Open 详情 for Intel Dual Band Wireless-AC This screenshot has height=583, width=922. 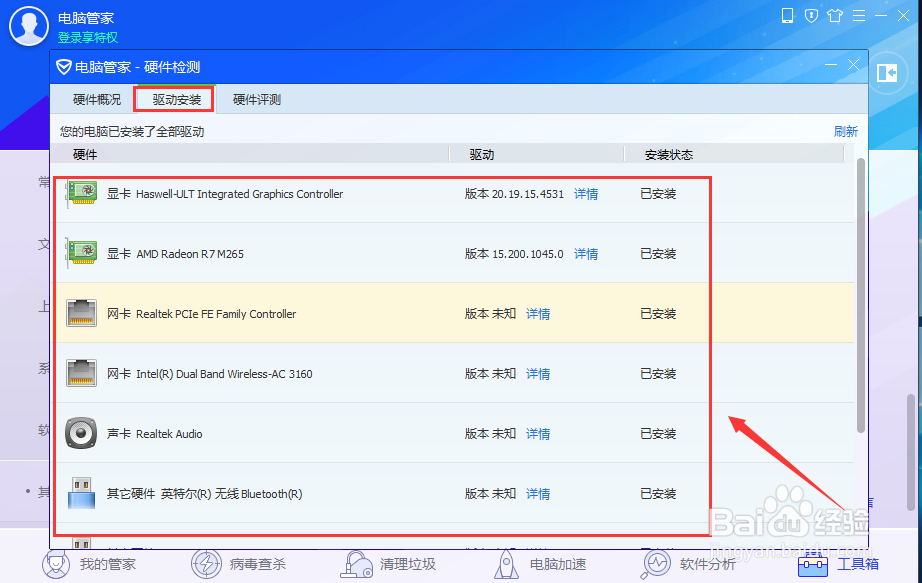(538, 374)
